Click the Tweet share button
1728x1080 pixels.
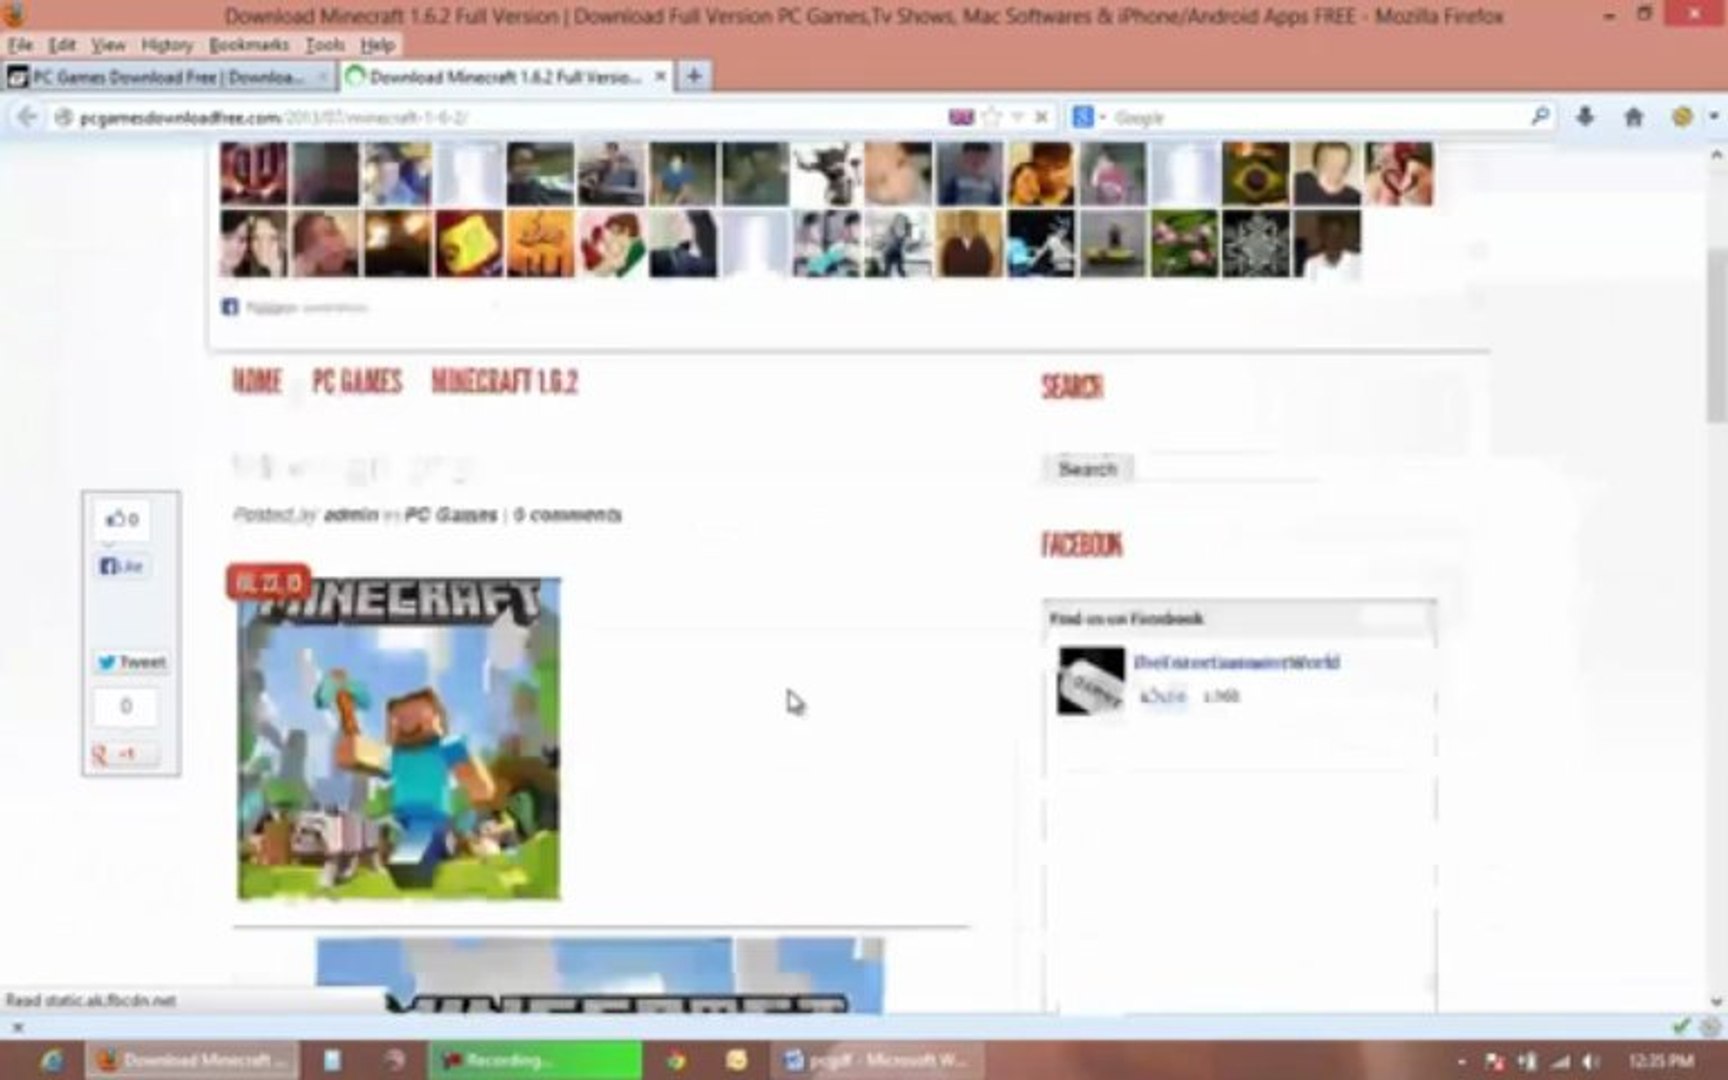(131, 662)
